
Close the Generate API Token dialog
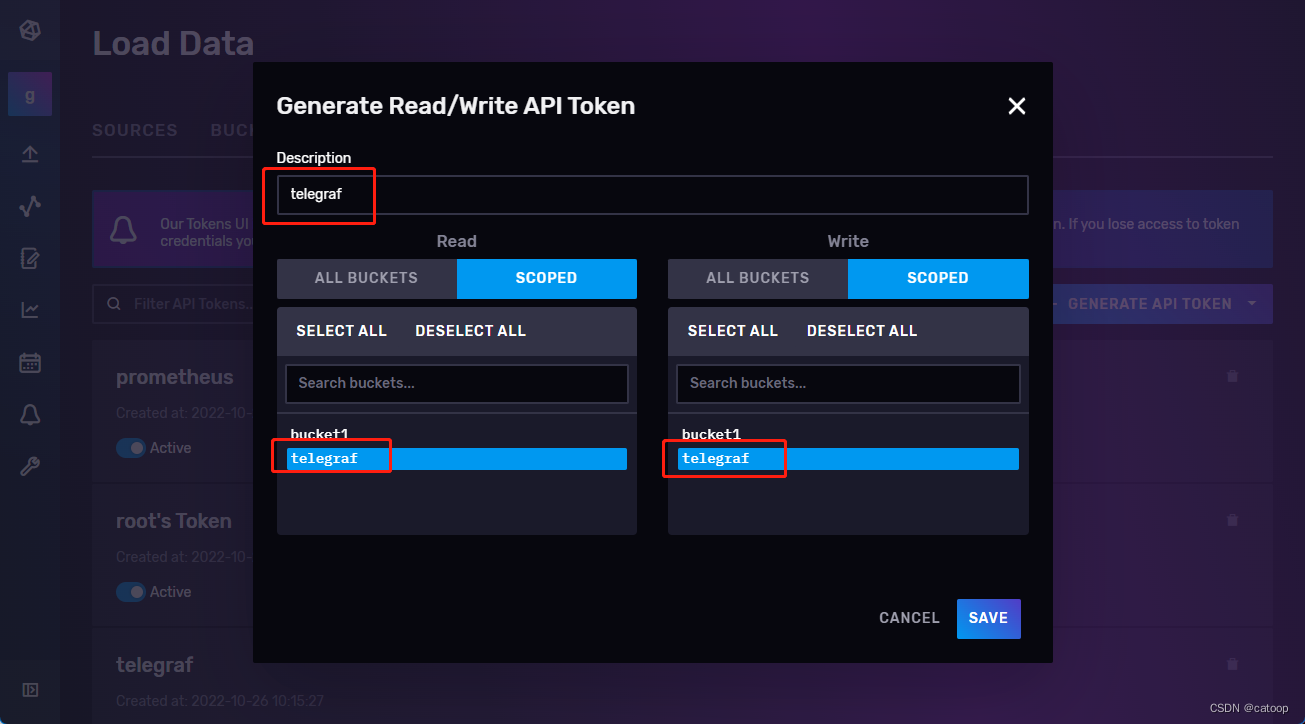(1017, 106)
